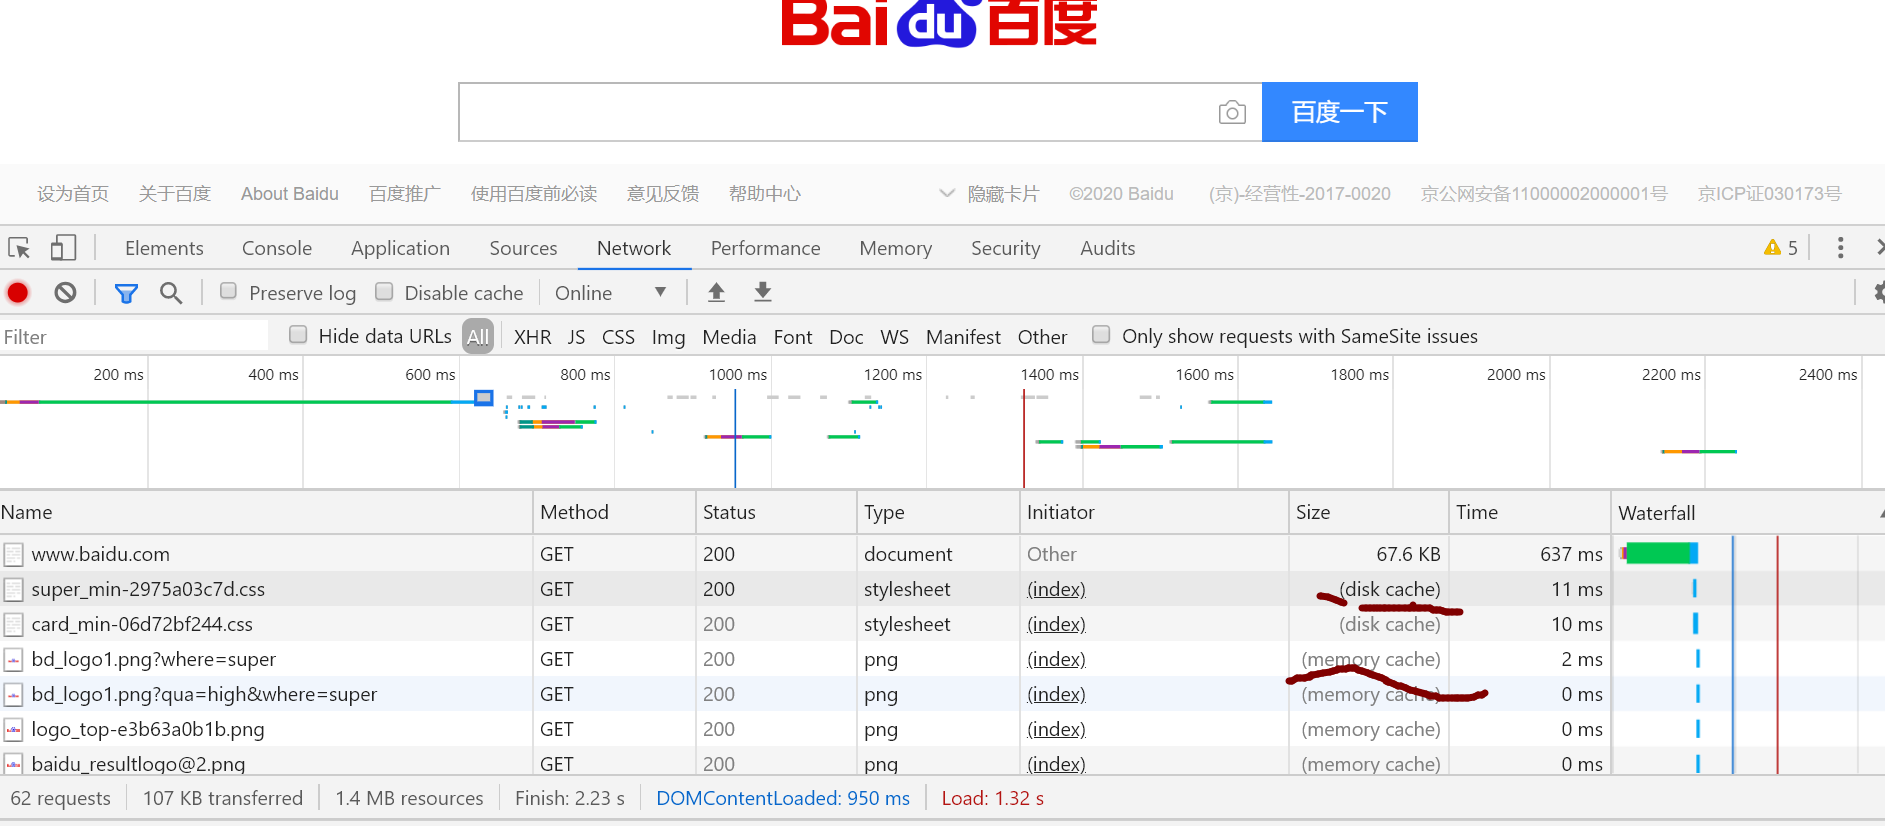Click the 1000 ms overview timeline marker
This screenshot has width=1885, height=826.
[x=738, y=374]
